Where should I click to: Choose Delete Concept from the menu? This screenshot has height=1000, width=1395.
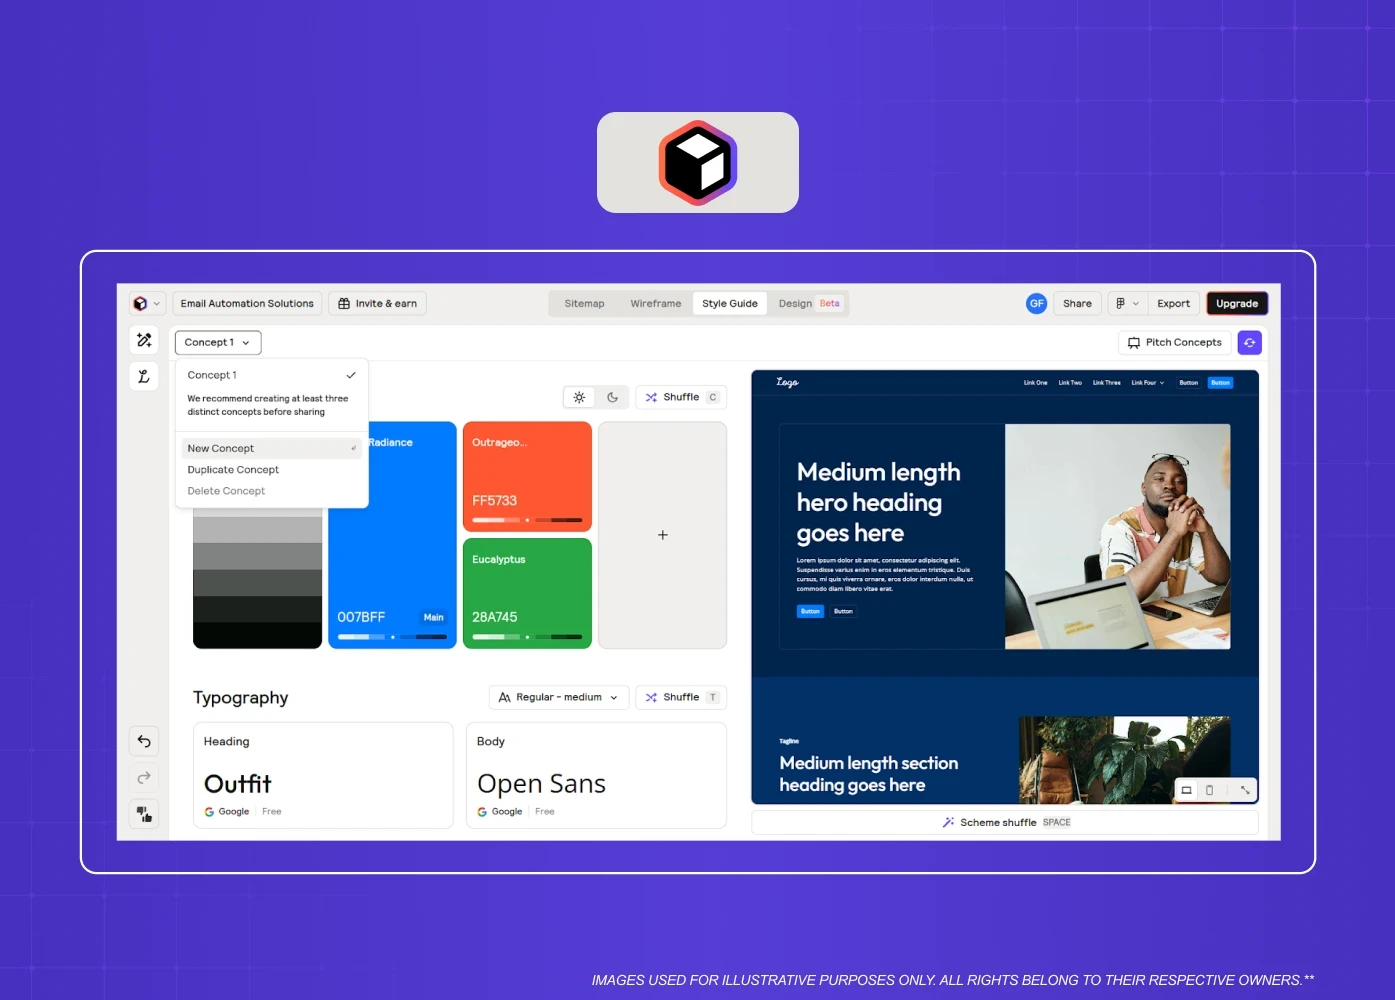(x=271, y=491)
